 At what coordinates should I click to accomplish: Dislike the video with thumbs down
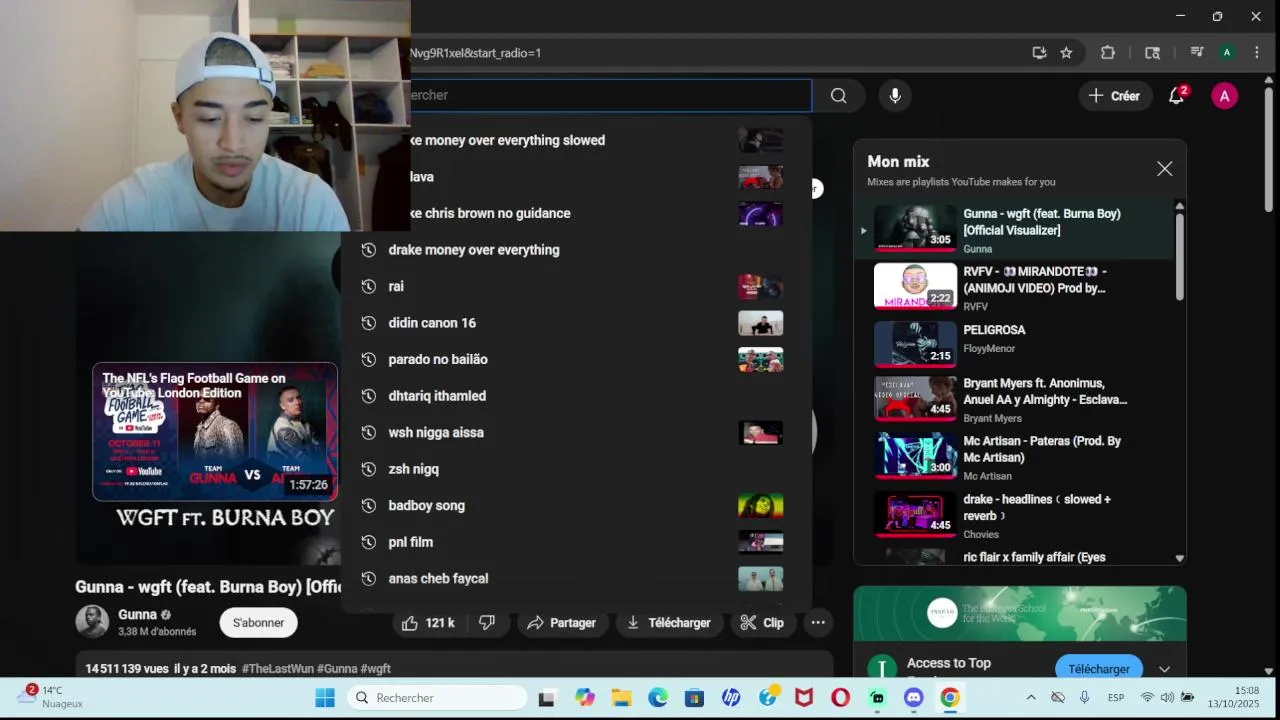[487, 623]
